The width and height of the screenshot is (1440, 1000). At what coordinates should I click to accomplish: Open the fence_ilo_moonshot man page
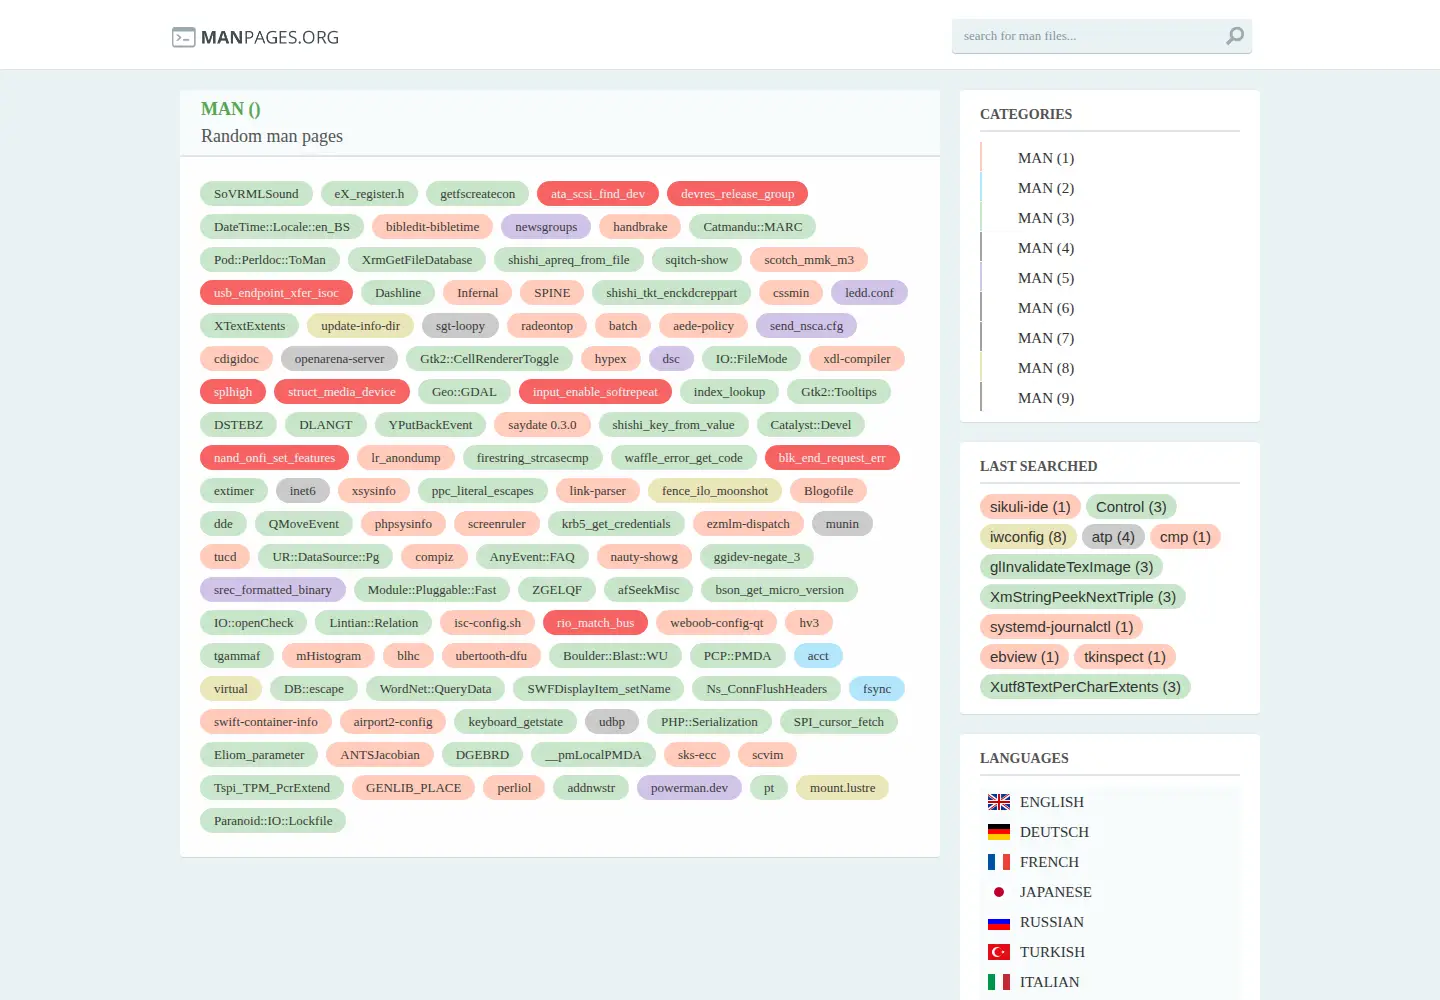[x=715, y=491]
